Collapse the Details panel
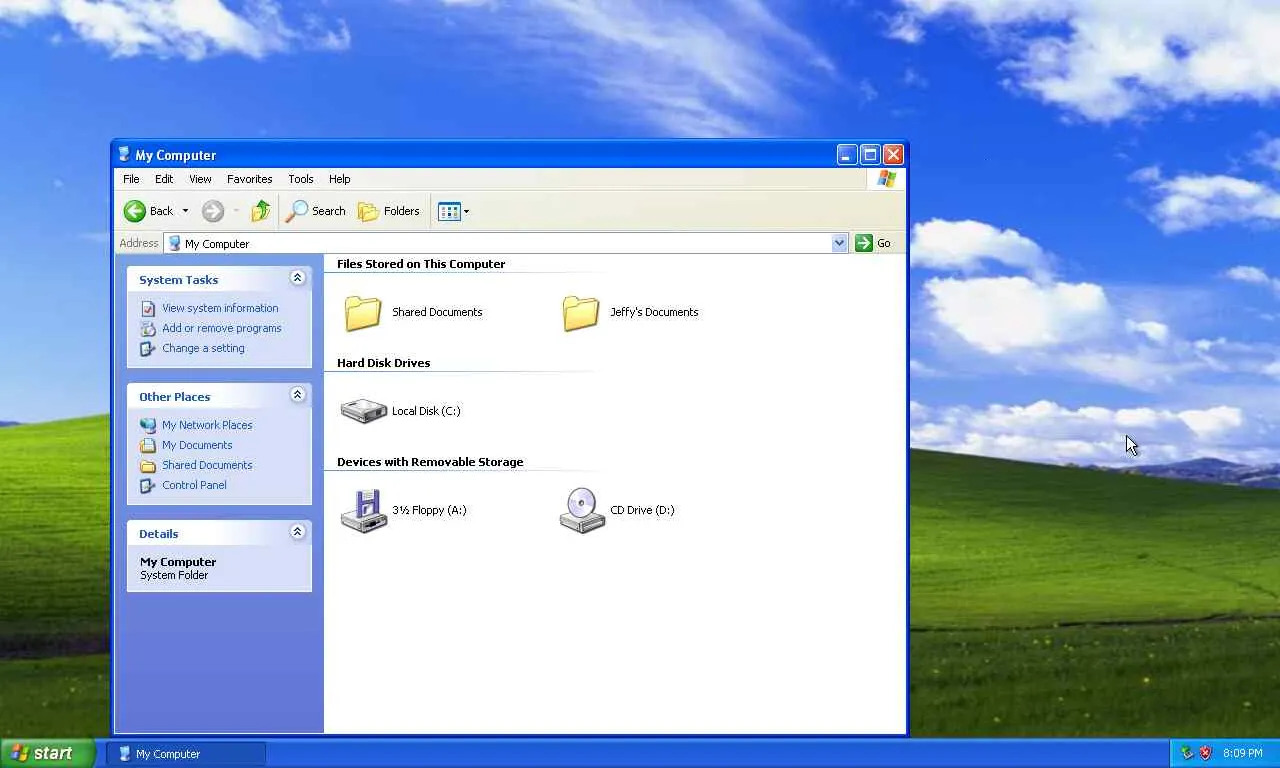The image size is (1280, 768). pos(297,532)
